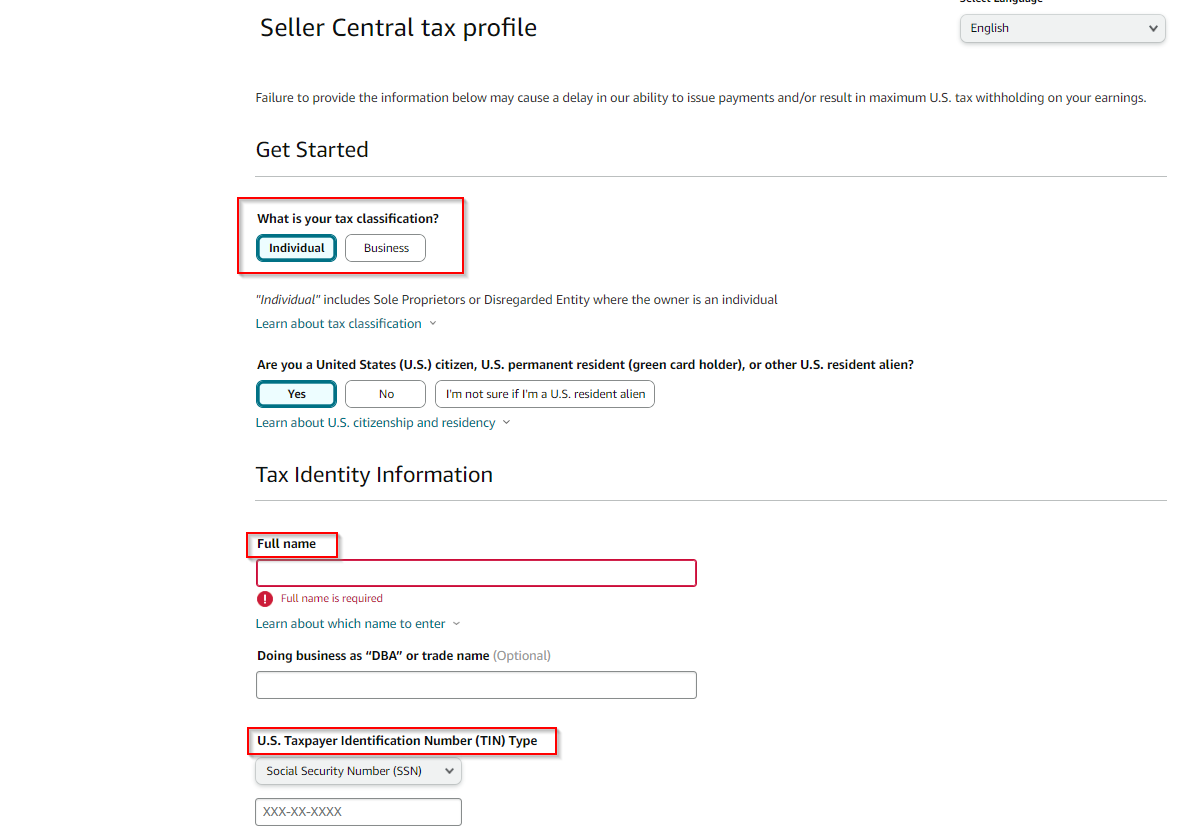
Task: Select Individual tax classification
Action: coord(296,248)
